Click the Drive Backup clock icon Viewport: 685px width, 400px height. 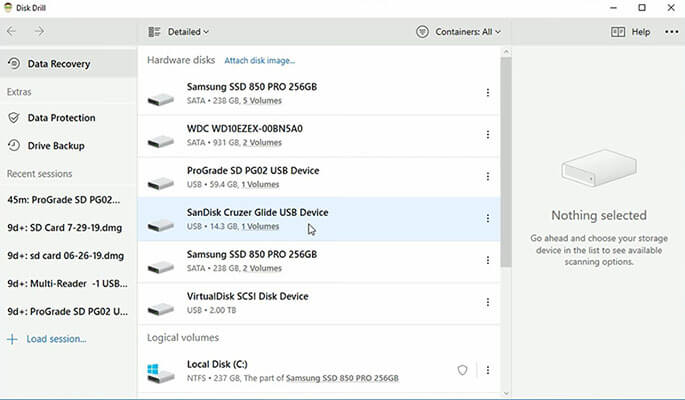point(14,146)
